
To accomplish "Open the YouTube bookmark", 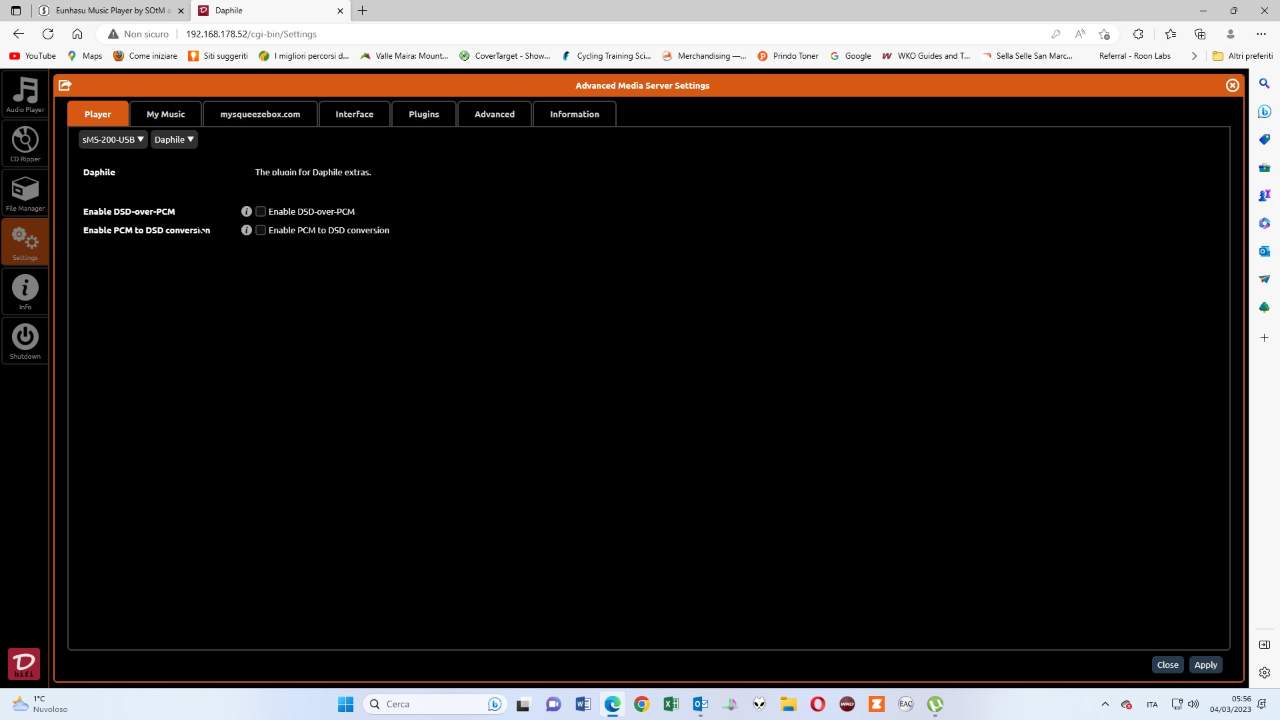I will [x=33, y=56].
